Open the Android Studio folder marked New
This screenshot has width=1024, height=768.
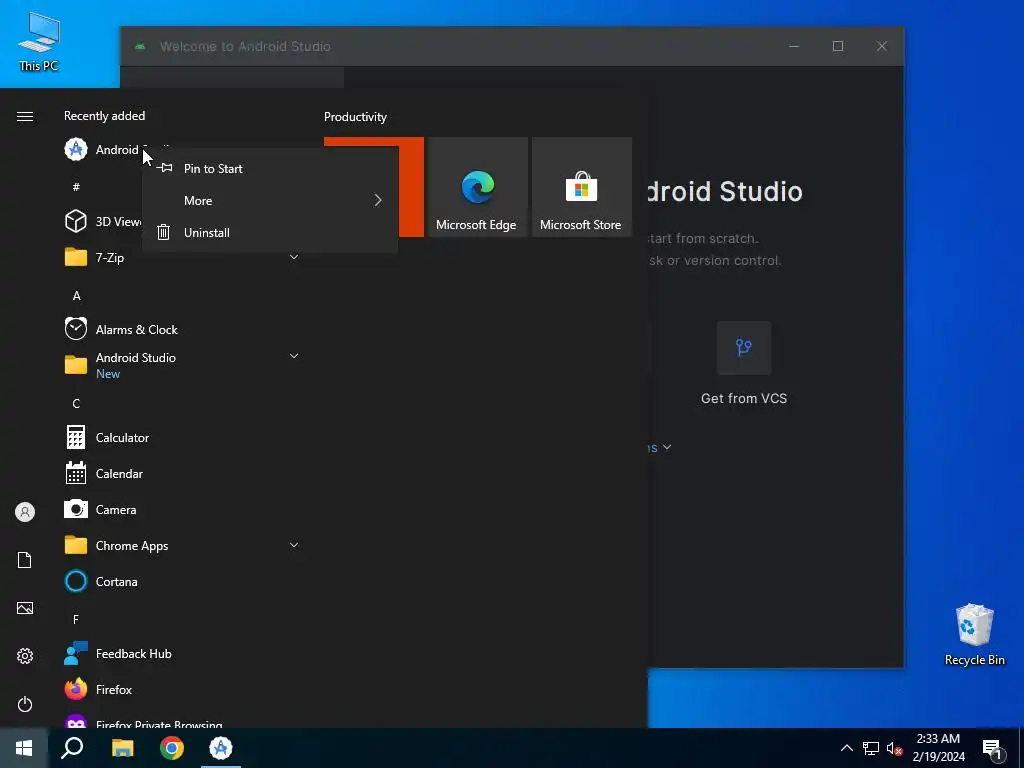click(x=183, y=365)
